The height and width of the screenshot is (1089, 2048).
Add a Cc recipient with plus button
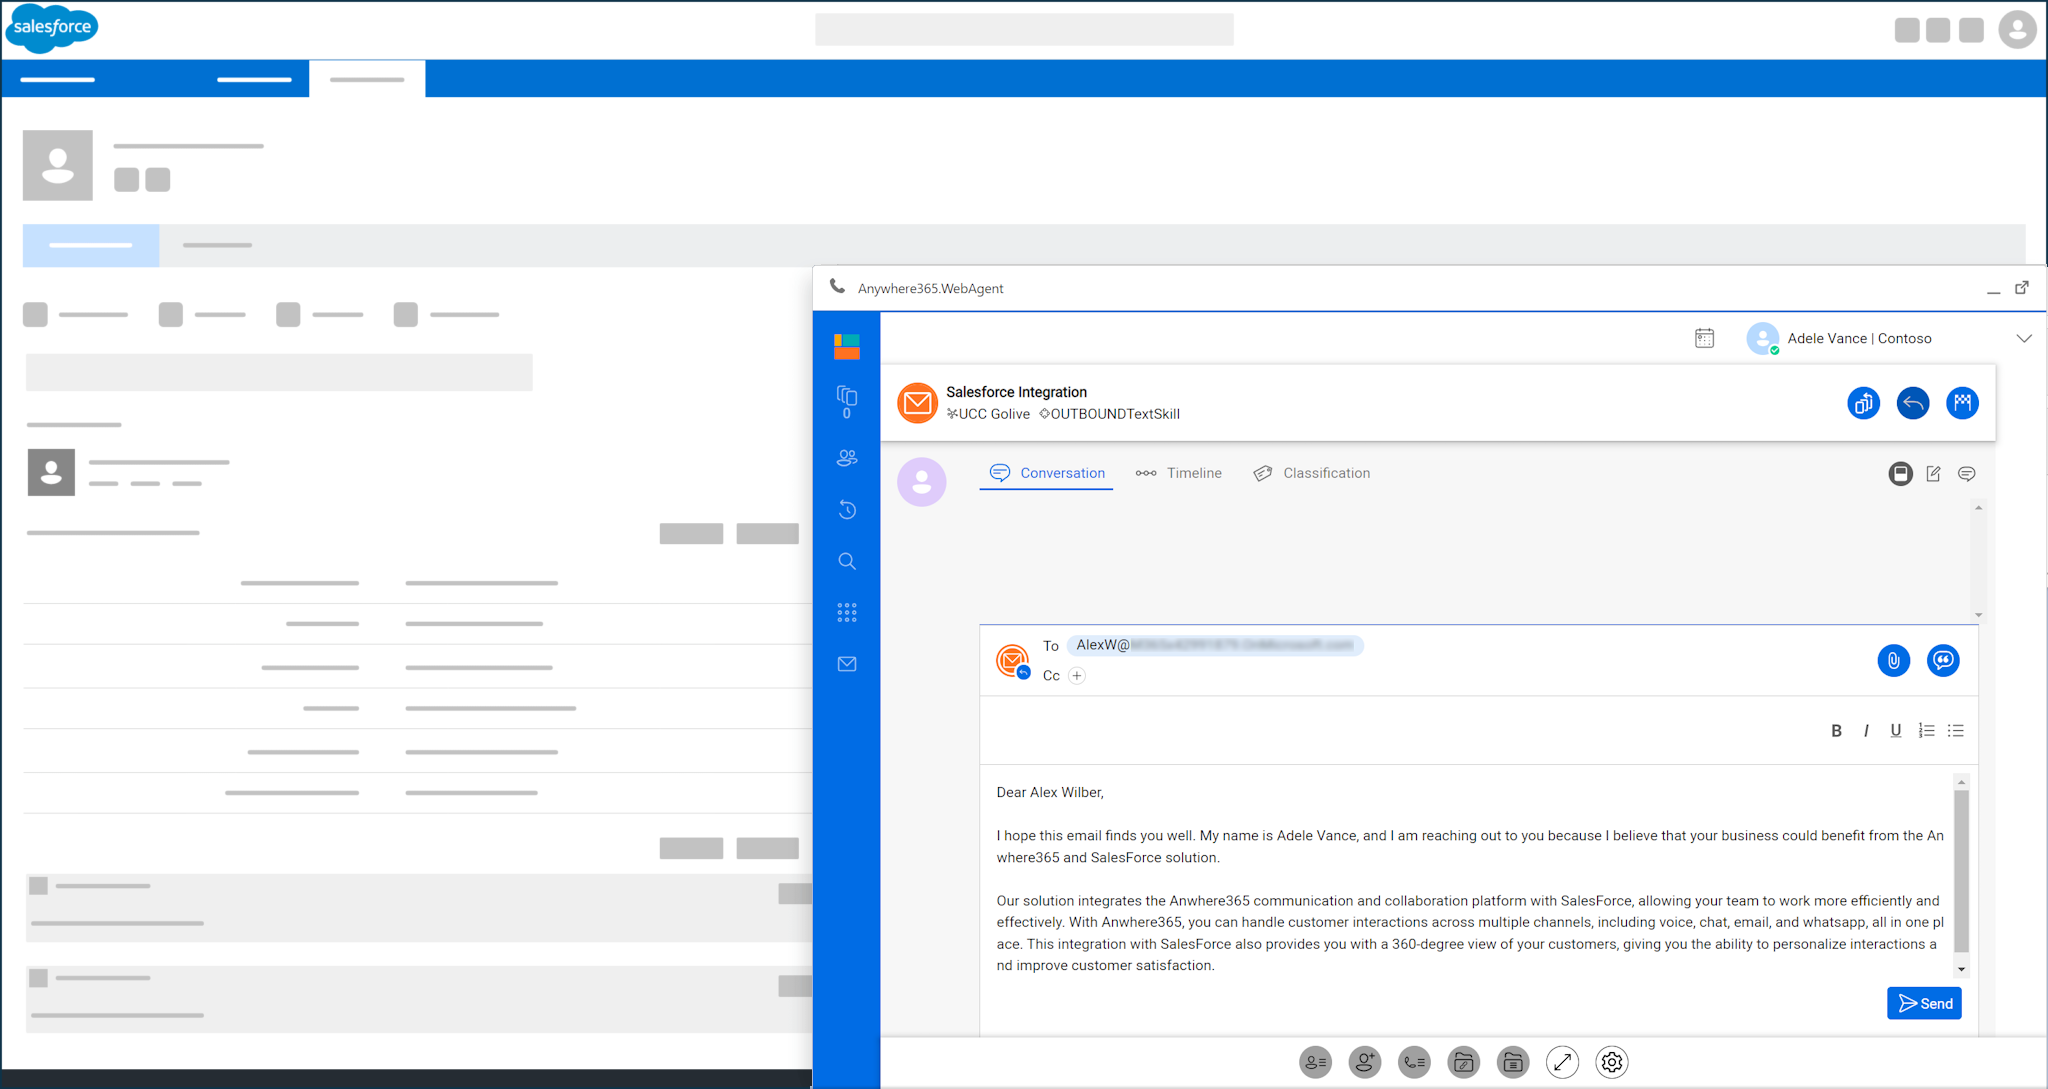[x=1077, y=676]
